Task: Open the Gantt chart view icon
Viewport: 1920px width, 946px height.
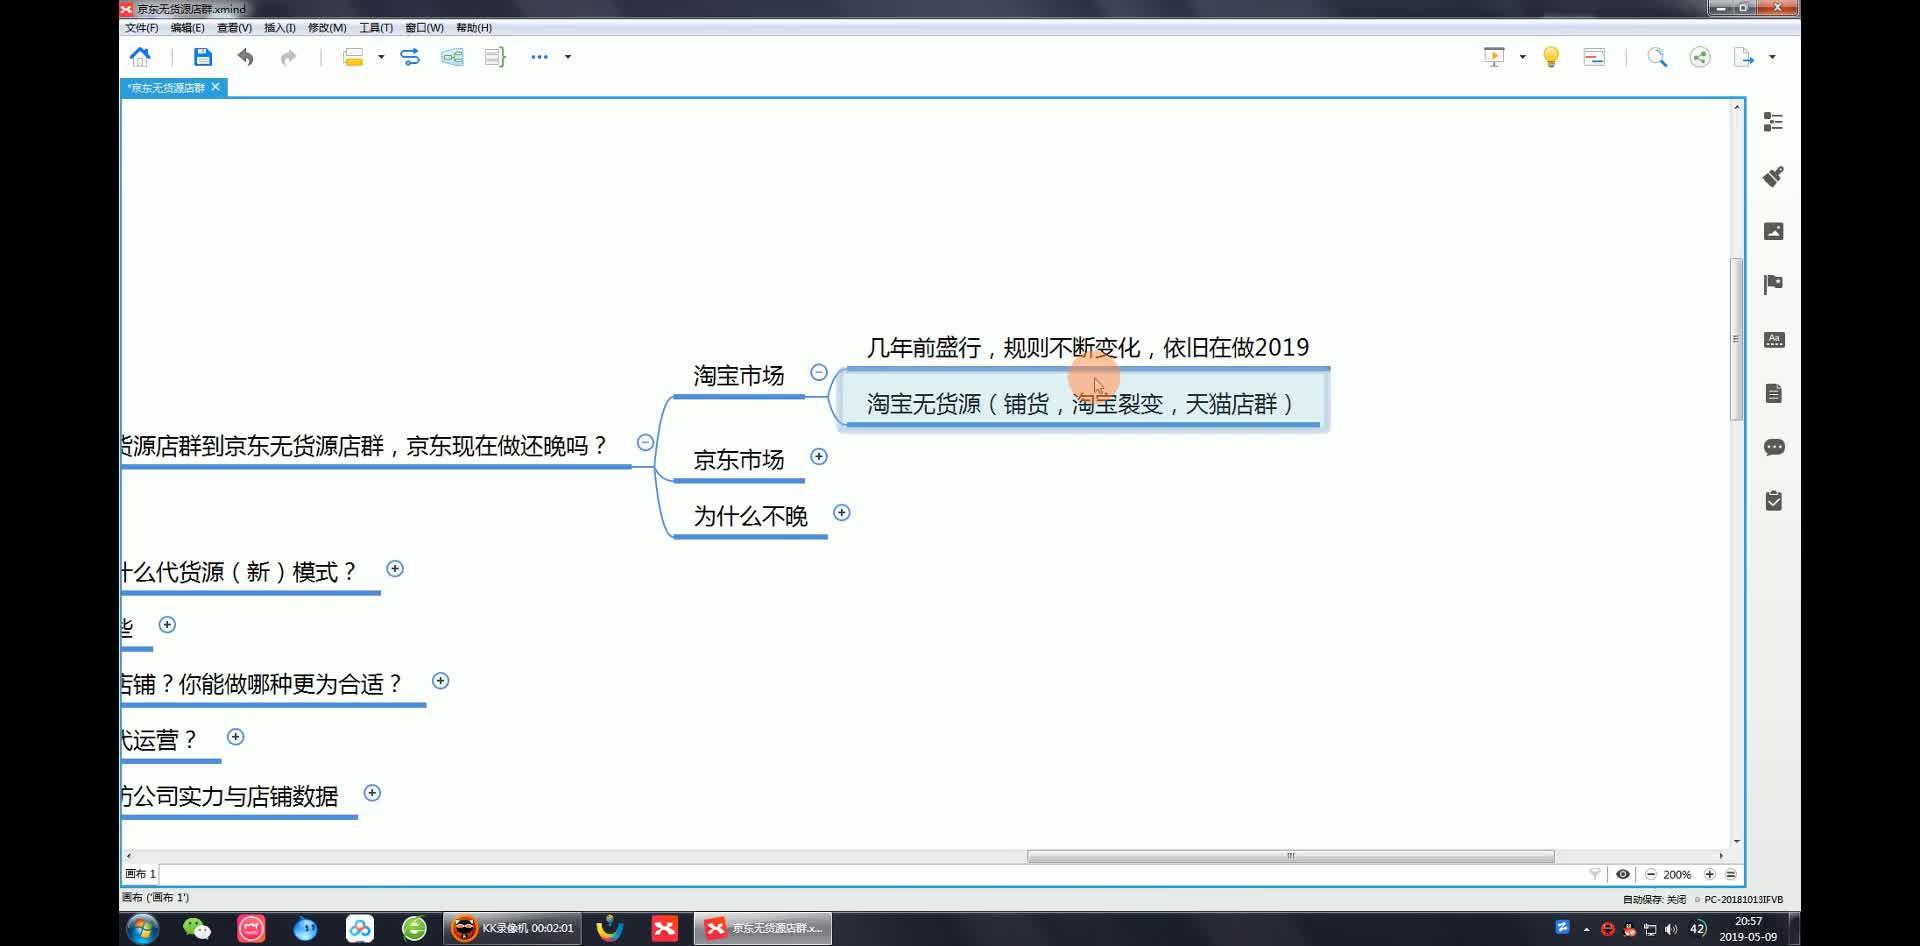Action: (x=1594, y=57)
